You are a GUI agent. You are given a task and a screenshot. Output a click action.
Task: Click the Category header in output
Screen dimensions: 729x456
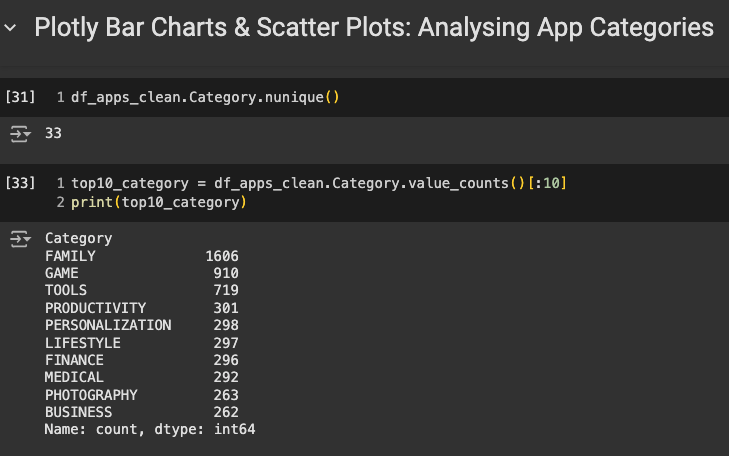78,238
